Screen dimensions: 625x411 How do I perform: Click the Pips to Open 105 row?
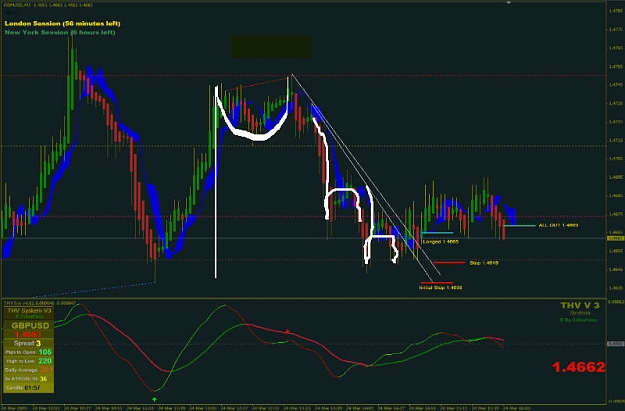(28, 352)
